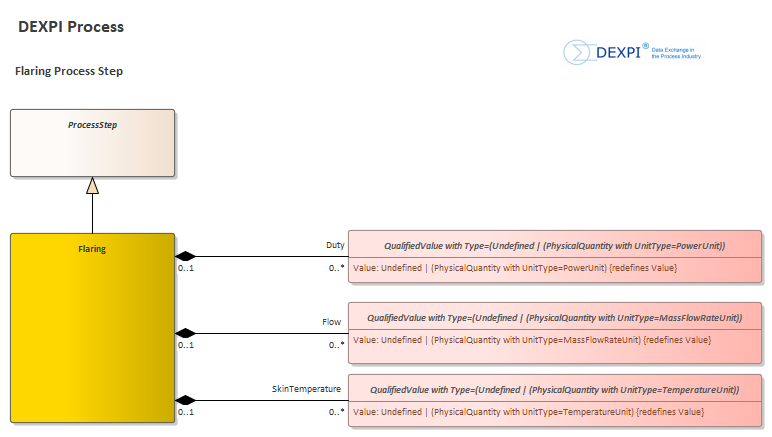Click the 0..* multiplicity under Duty
The width and height of the screenshot is (772, 437).
(x=337, y=268)
